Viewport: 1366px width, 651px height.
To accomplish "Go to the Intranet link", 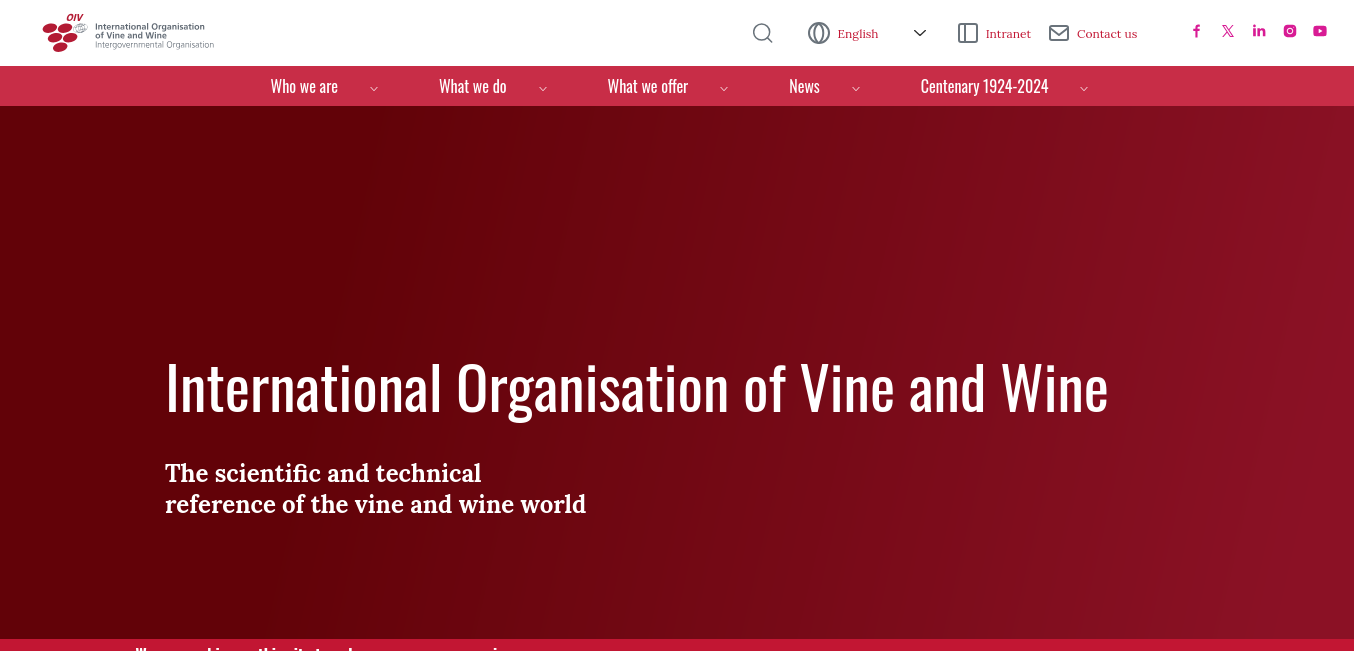I will coord(1008,34).
